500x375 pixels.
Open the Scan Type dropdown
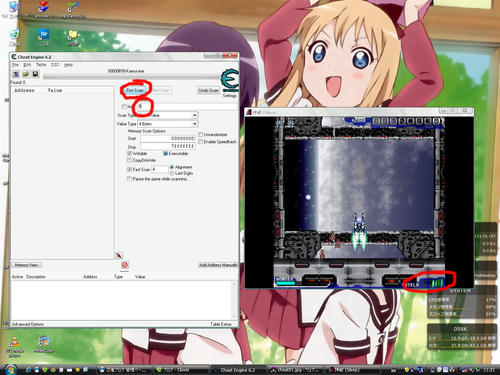168,115
